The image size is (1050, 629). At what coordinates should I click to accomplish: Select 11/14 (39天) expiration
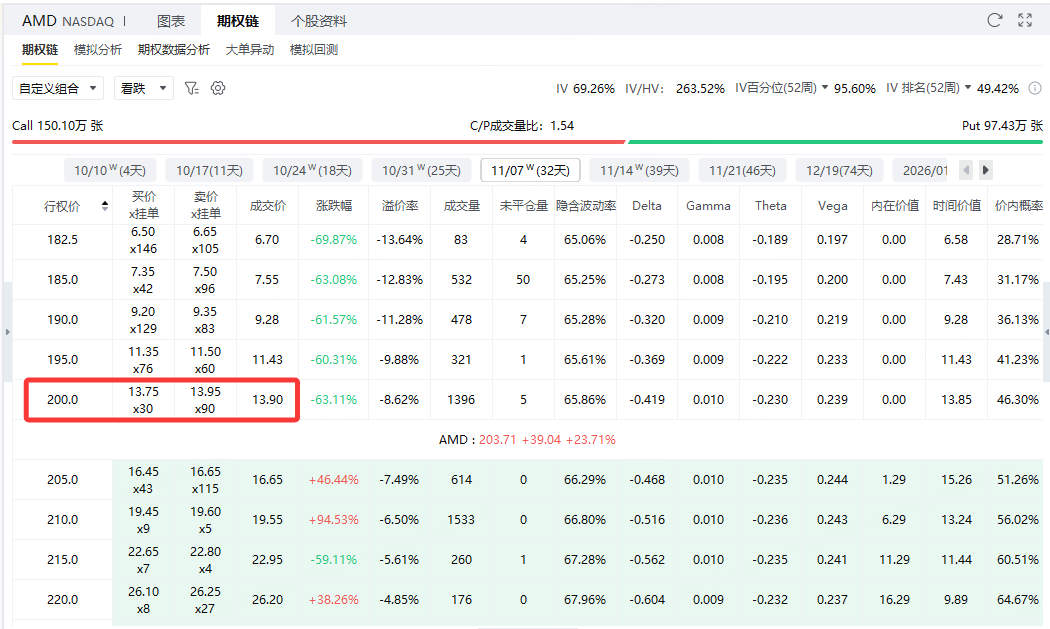(640, 170)
